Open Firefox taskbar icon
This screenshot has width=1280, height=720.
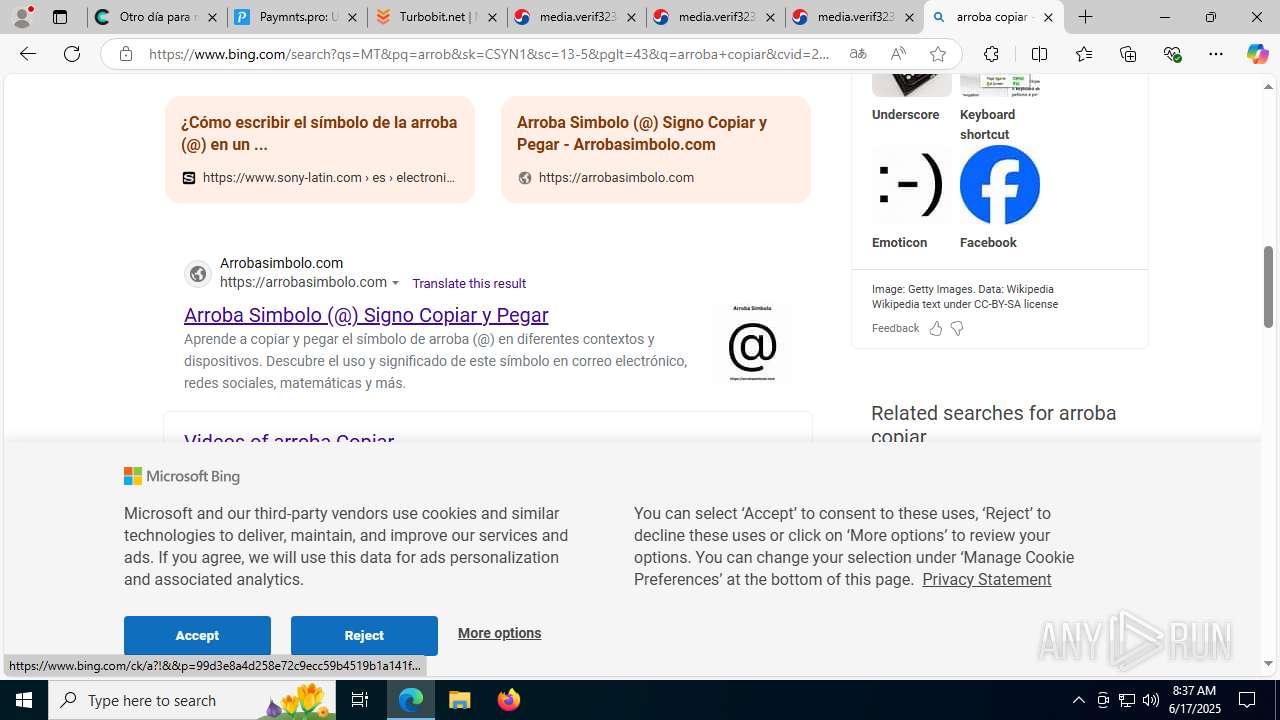[x=509, y=700]
